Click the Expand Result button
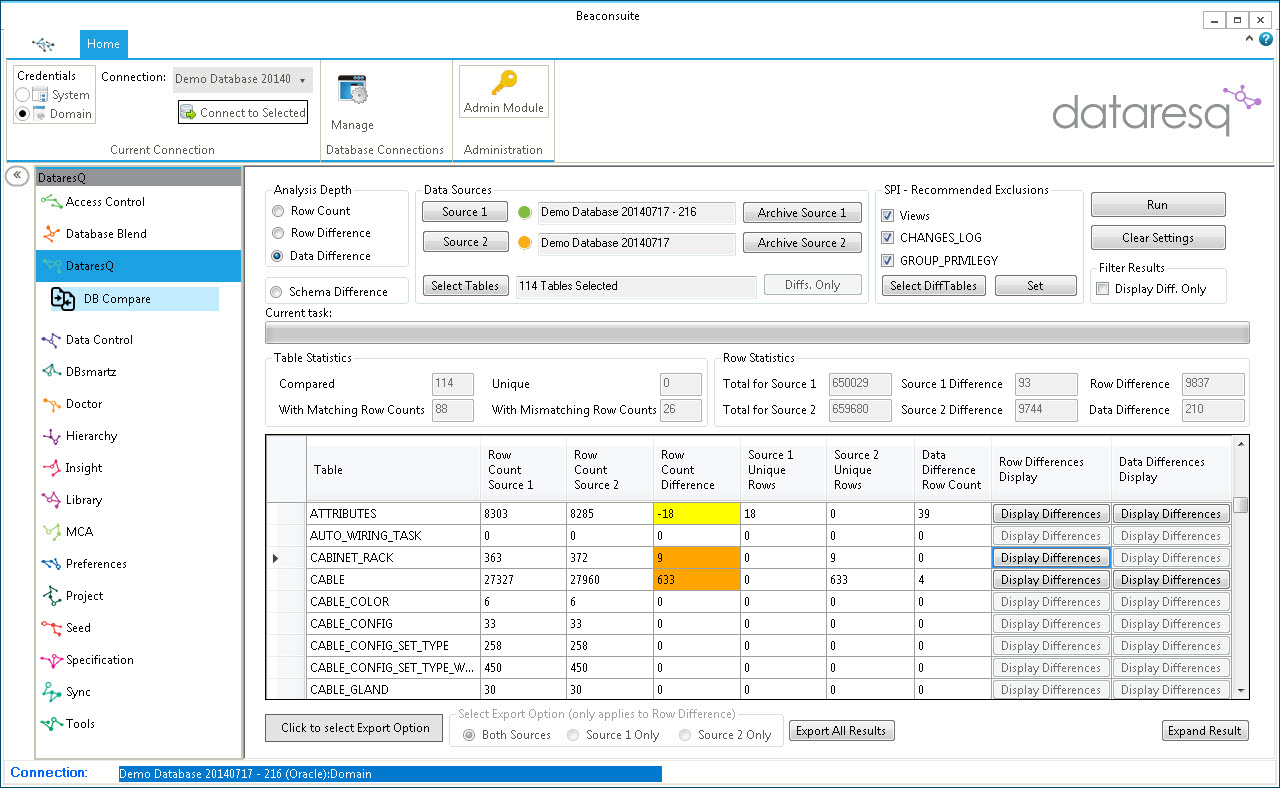 [1205, 731]
